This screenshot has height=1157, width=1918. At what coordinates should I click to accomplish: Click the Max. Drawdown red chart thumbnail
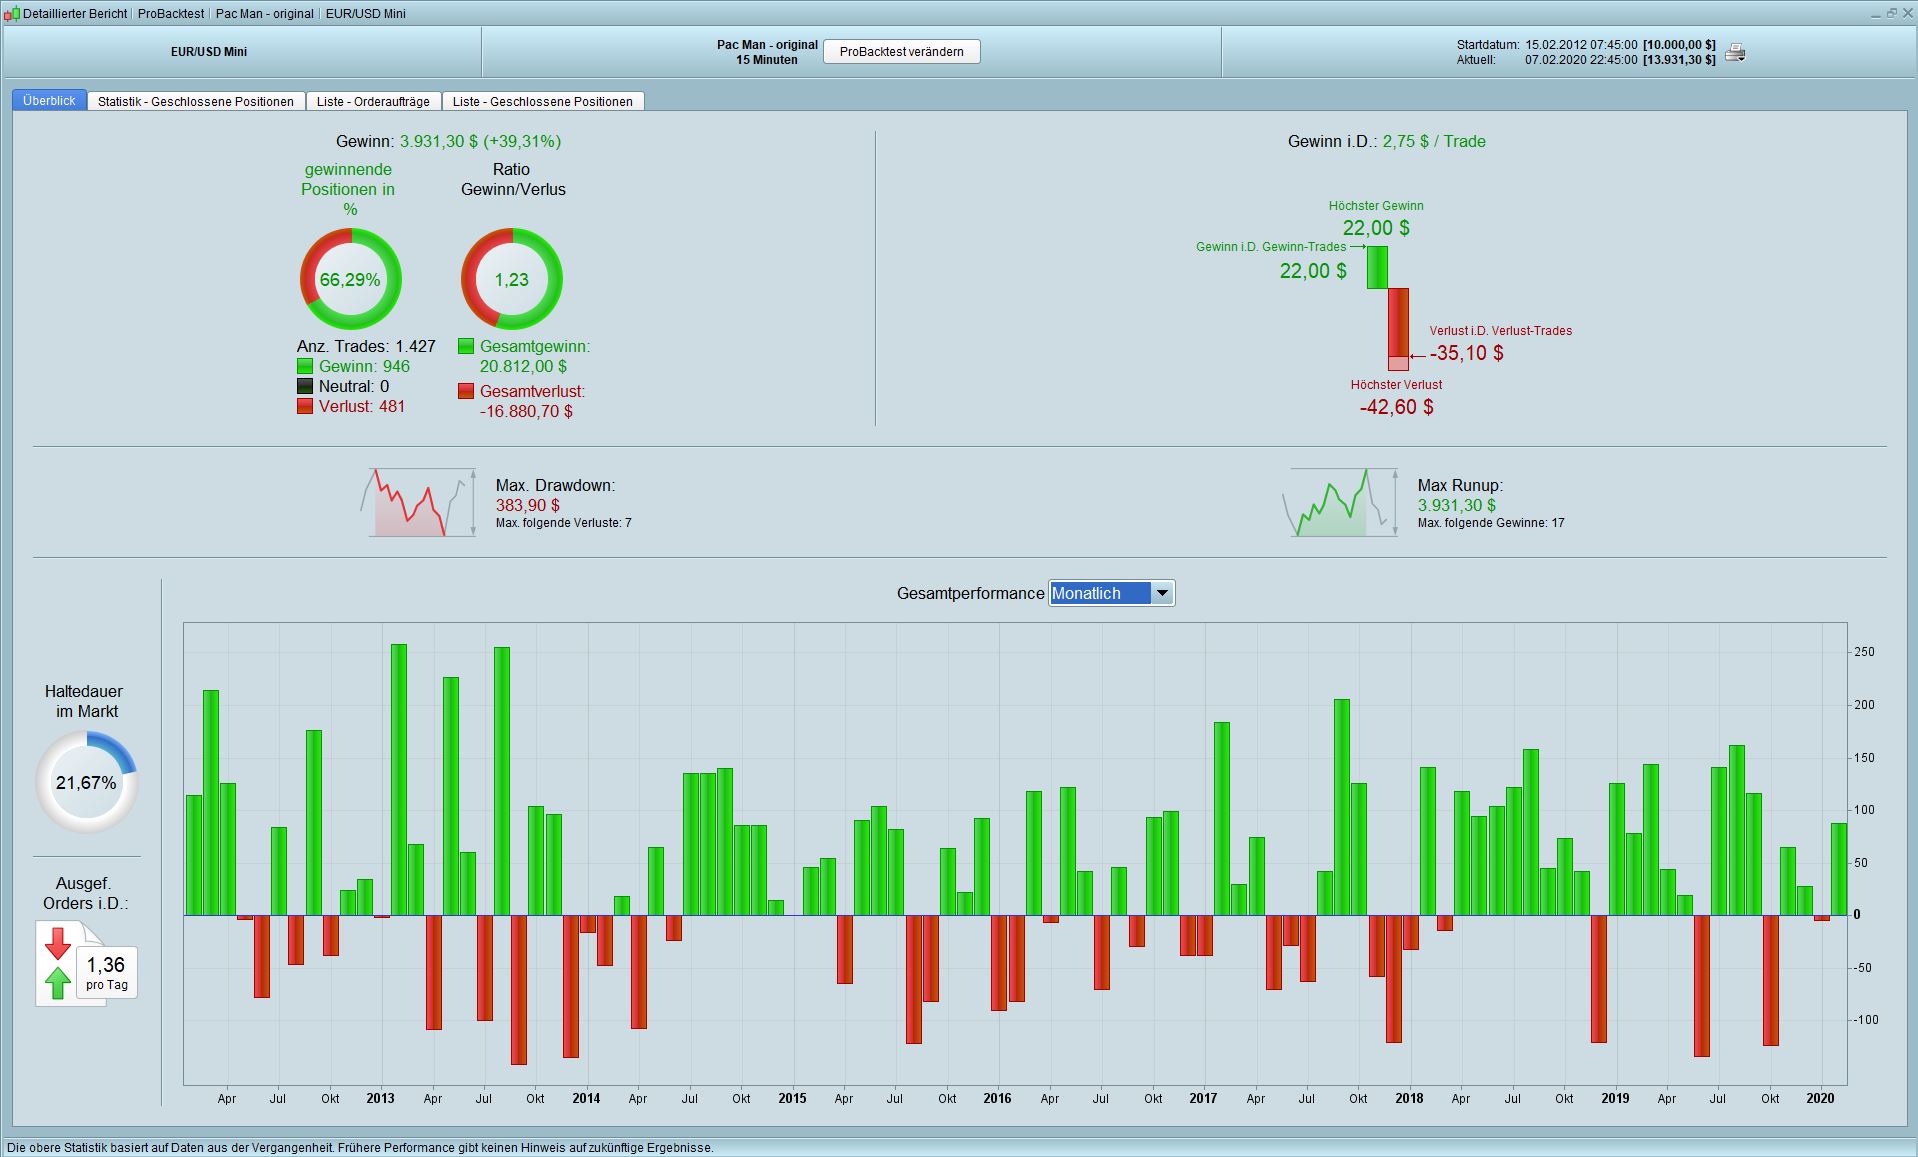(x=419, y=502)
